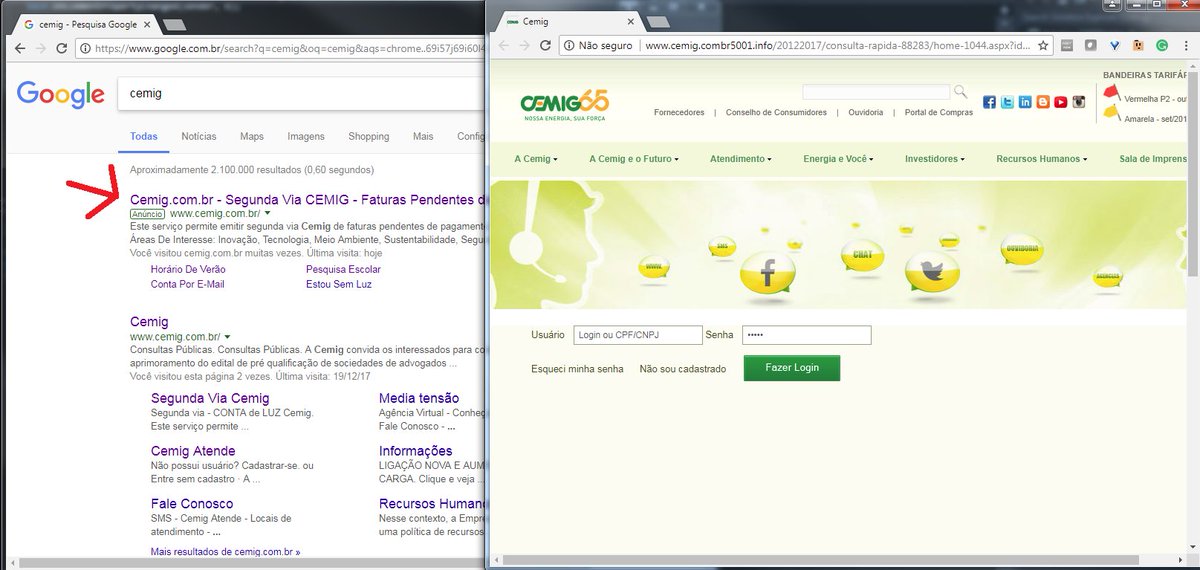Expand the 'Atendimento' menu
The width and height of the screenshot is (1200, 570).
[x=741, y=159]
